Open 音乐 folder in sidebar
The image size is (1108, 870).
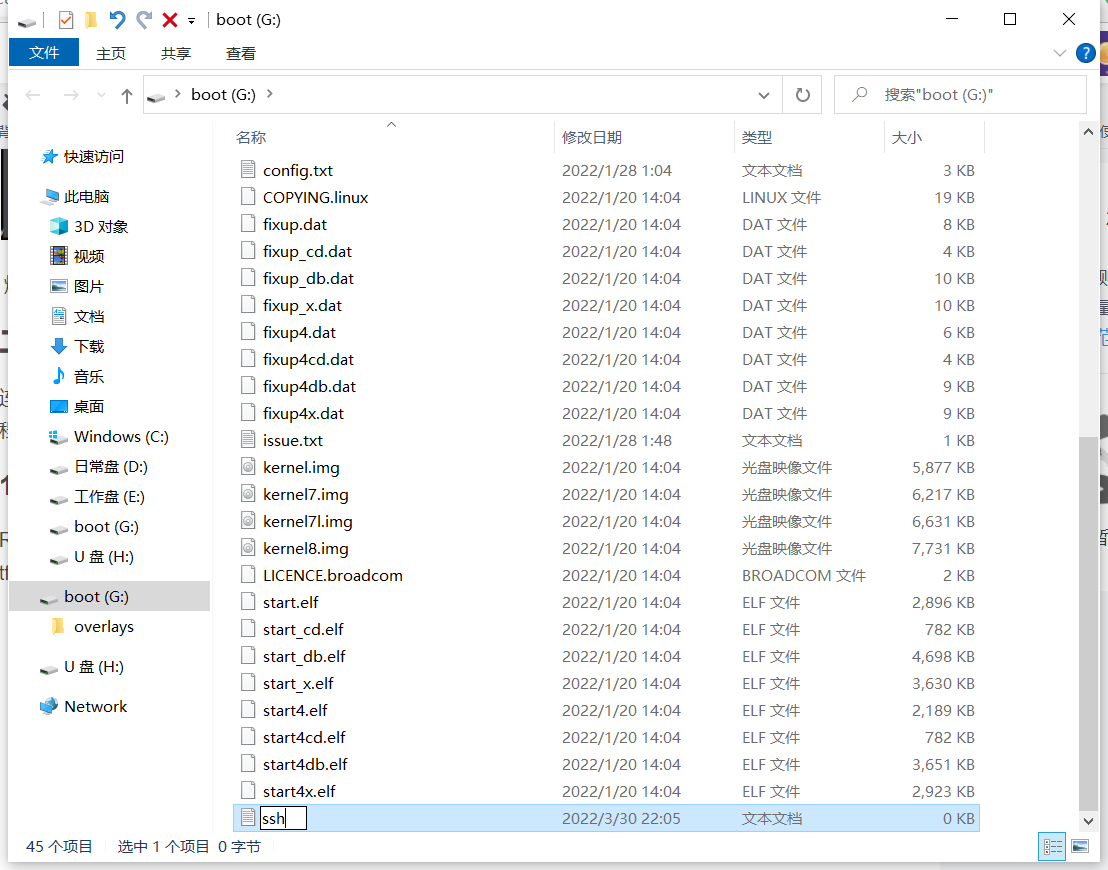click(77, 376)
